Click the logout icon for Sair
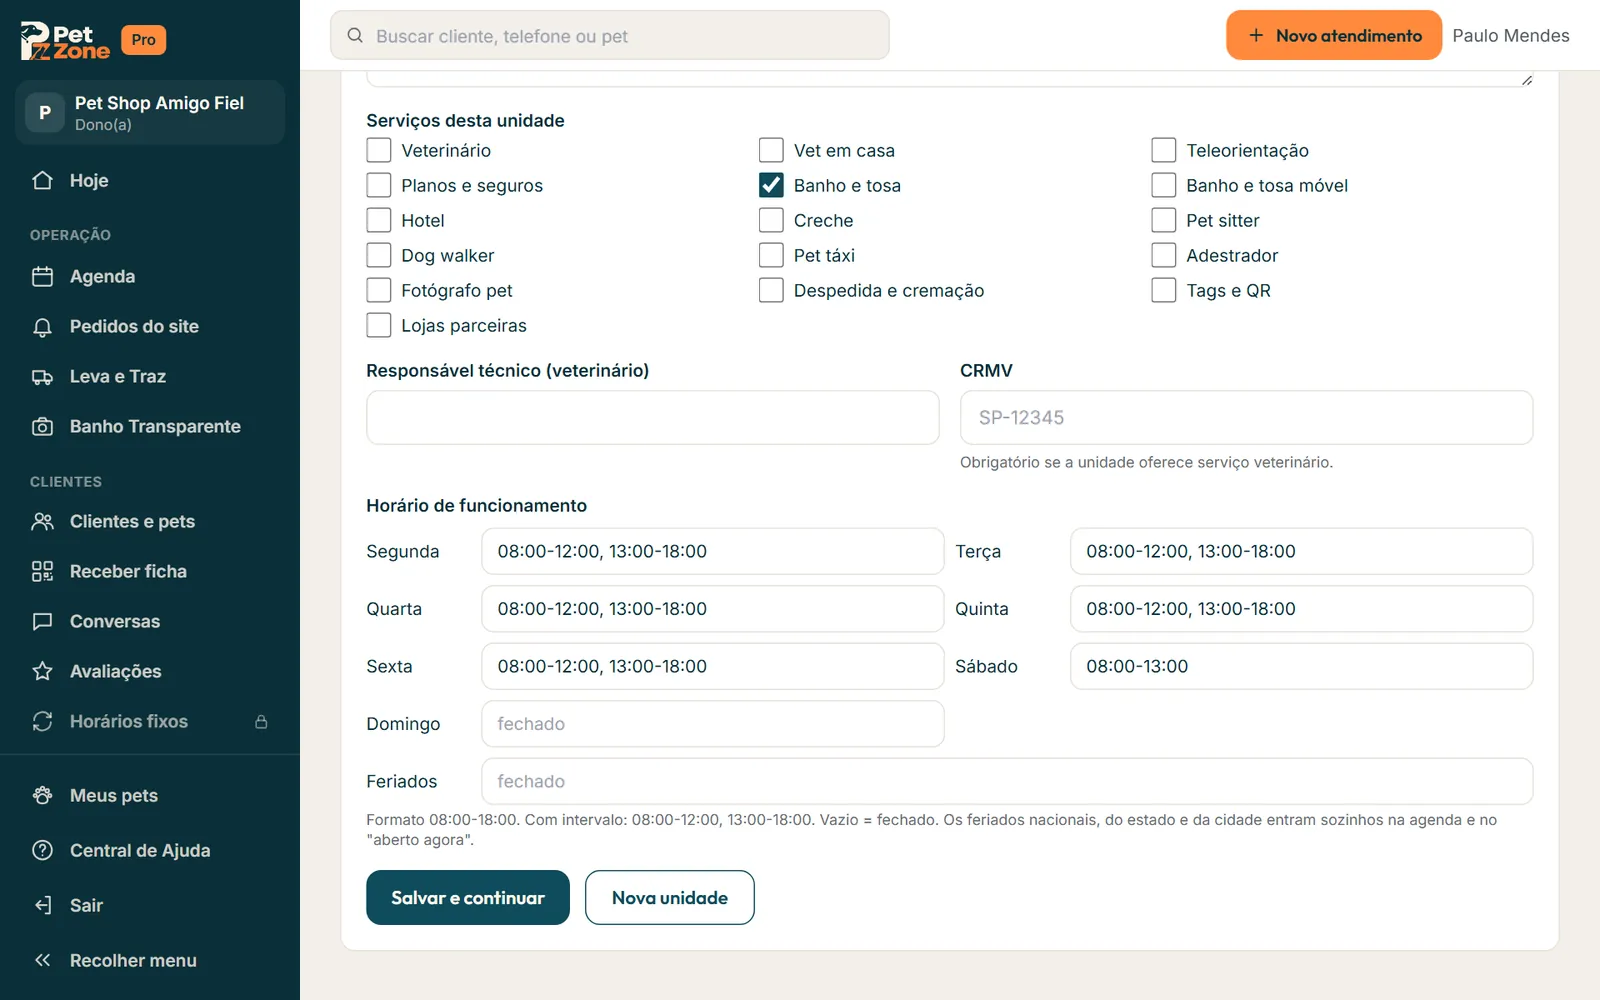The height and width of the screenshot is (1000, 1600). (42, 906)
